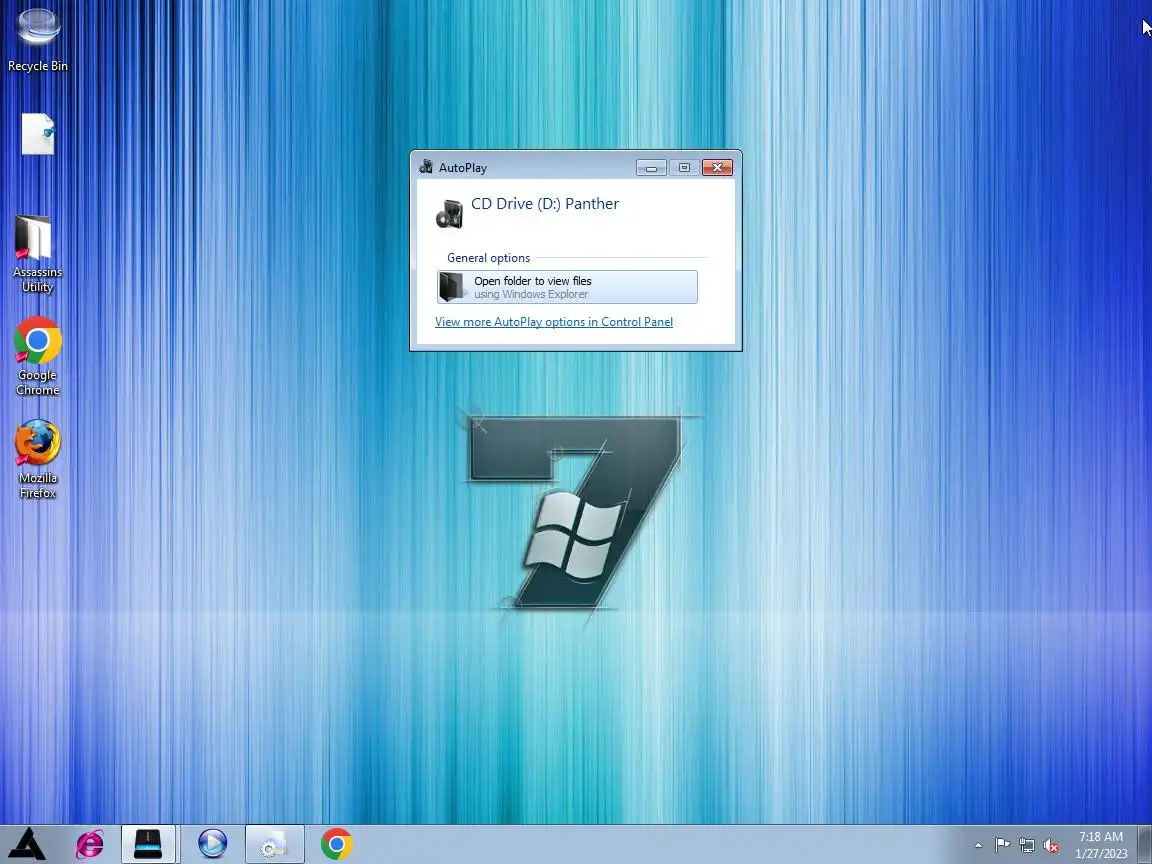Choose Open folder to view files
This screenshot has height=864, width=1152.
[567, 287]
